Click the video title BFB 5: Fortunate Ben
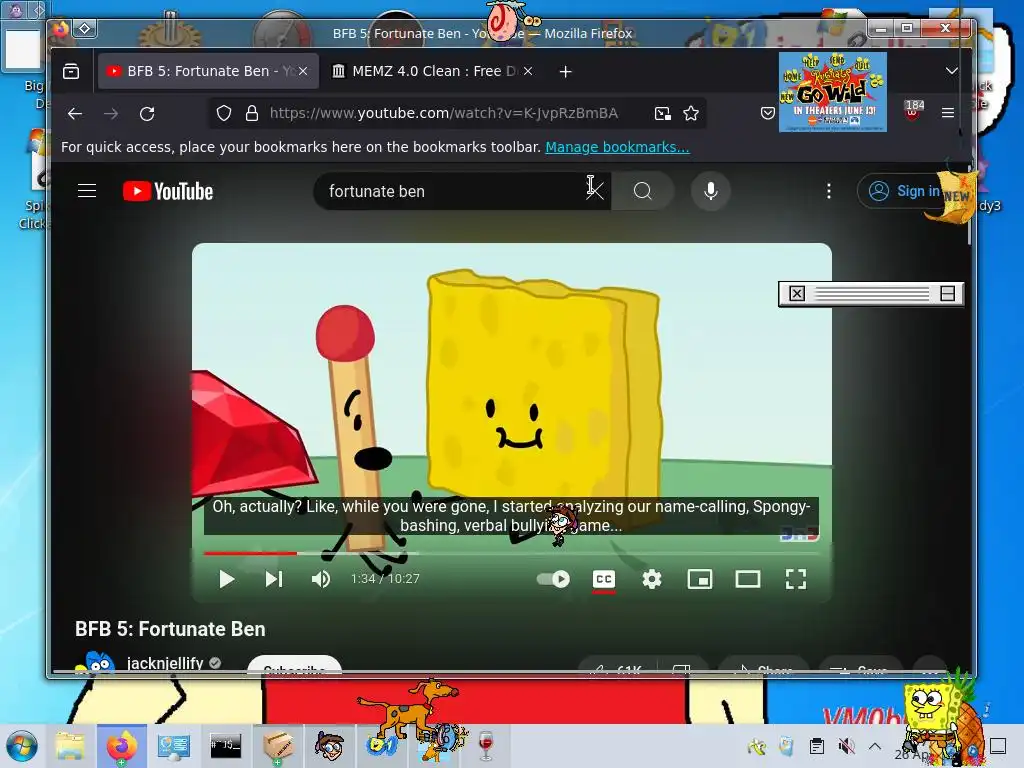Image resolution: width=1024 pixels, height=768 pixels. coord(170,629)
